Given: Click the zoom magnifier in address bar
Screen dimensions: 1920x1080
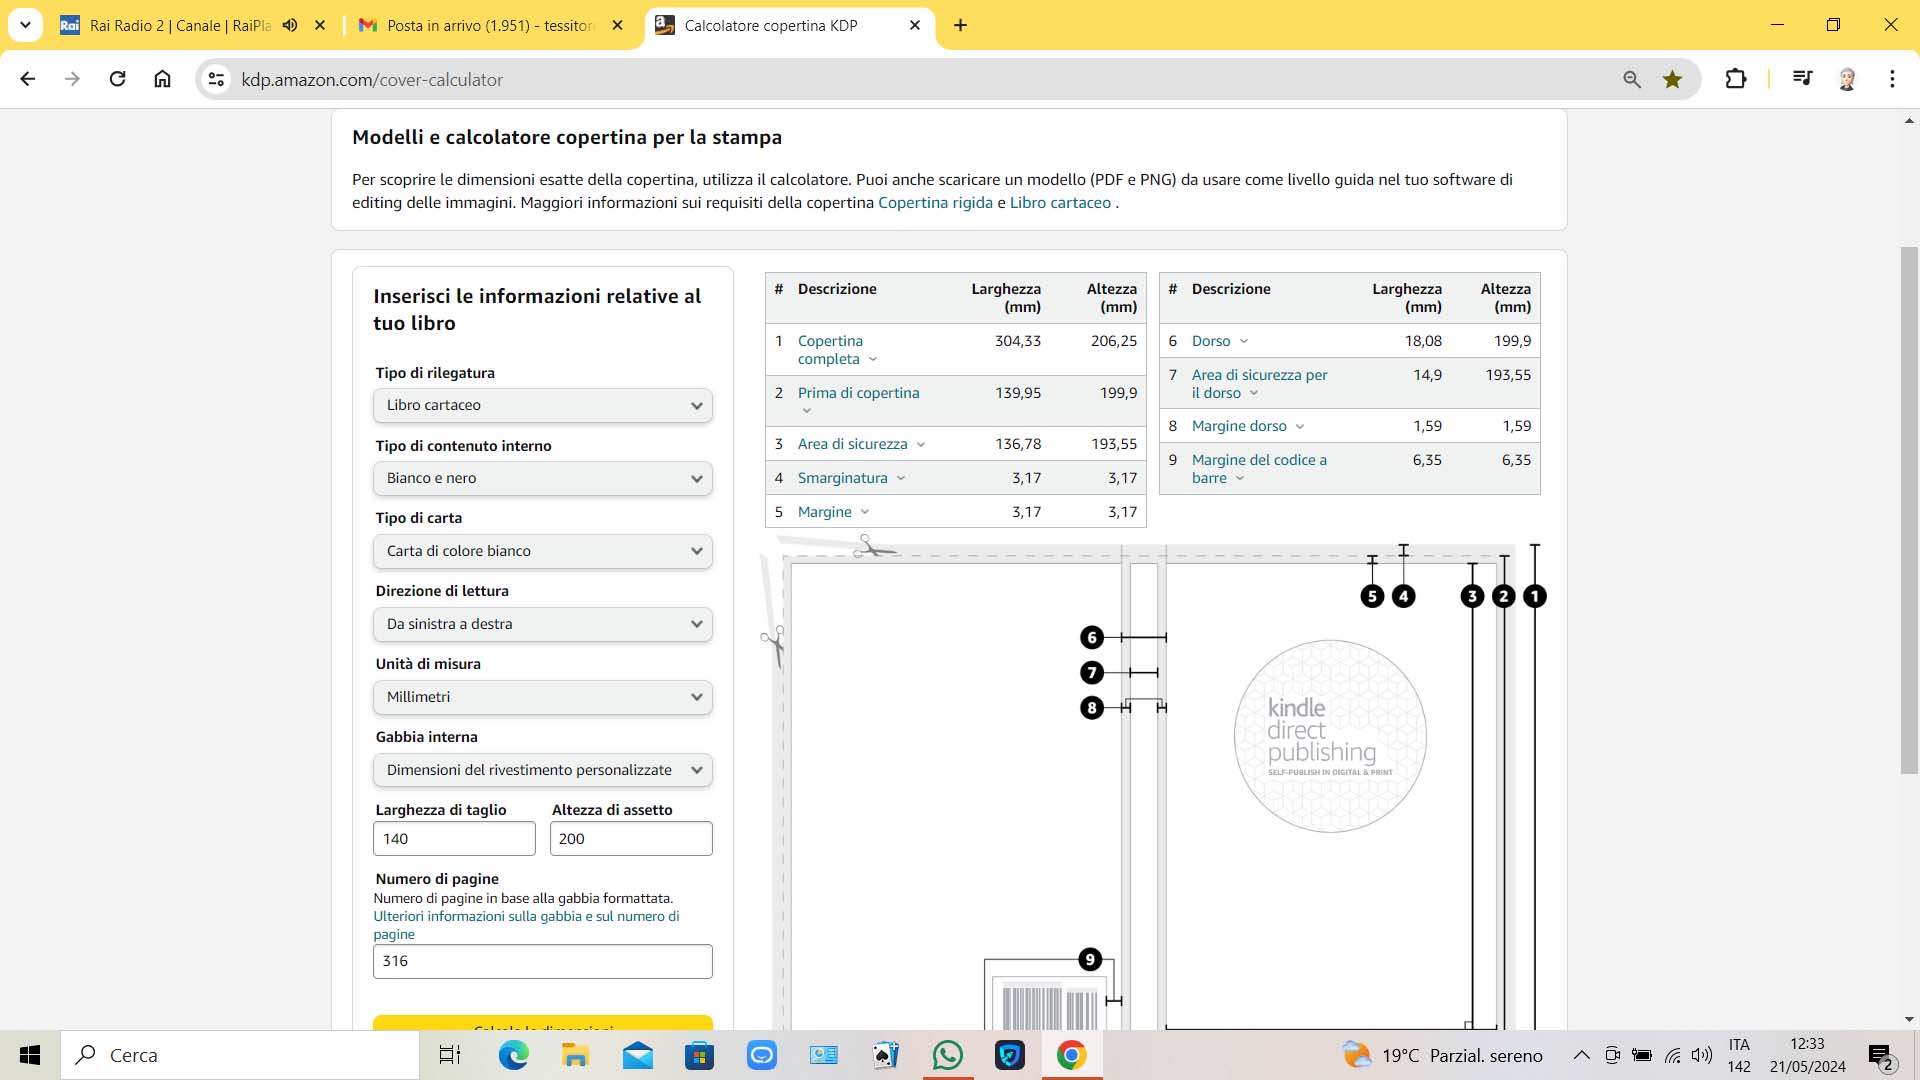Looking at the screenshot, I should tap(1632, 79).
